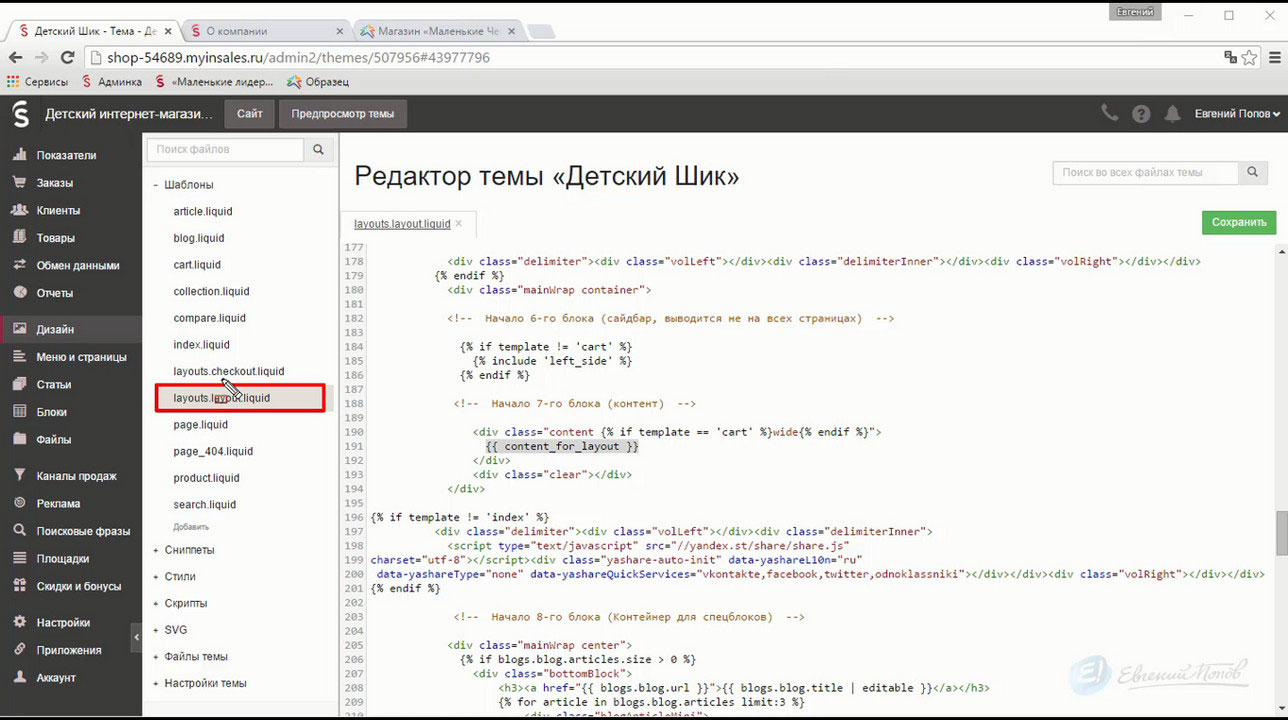Click the Поиск файлов input field
Viewport: 1288px width, 720px height.
point(225,149)
